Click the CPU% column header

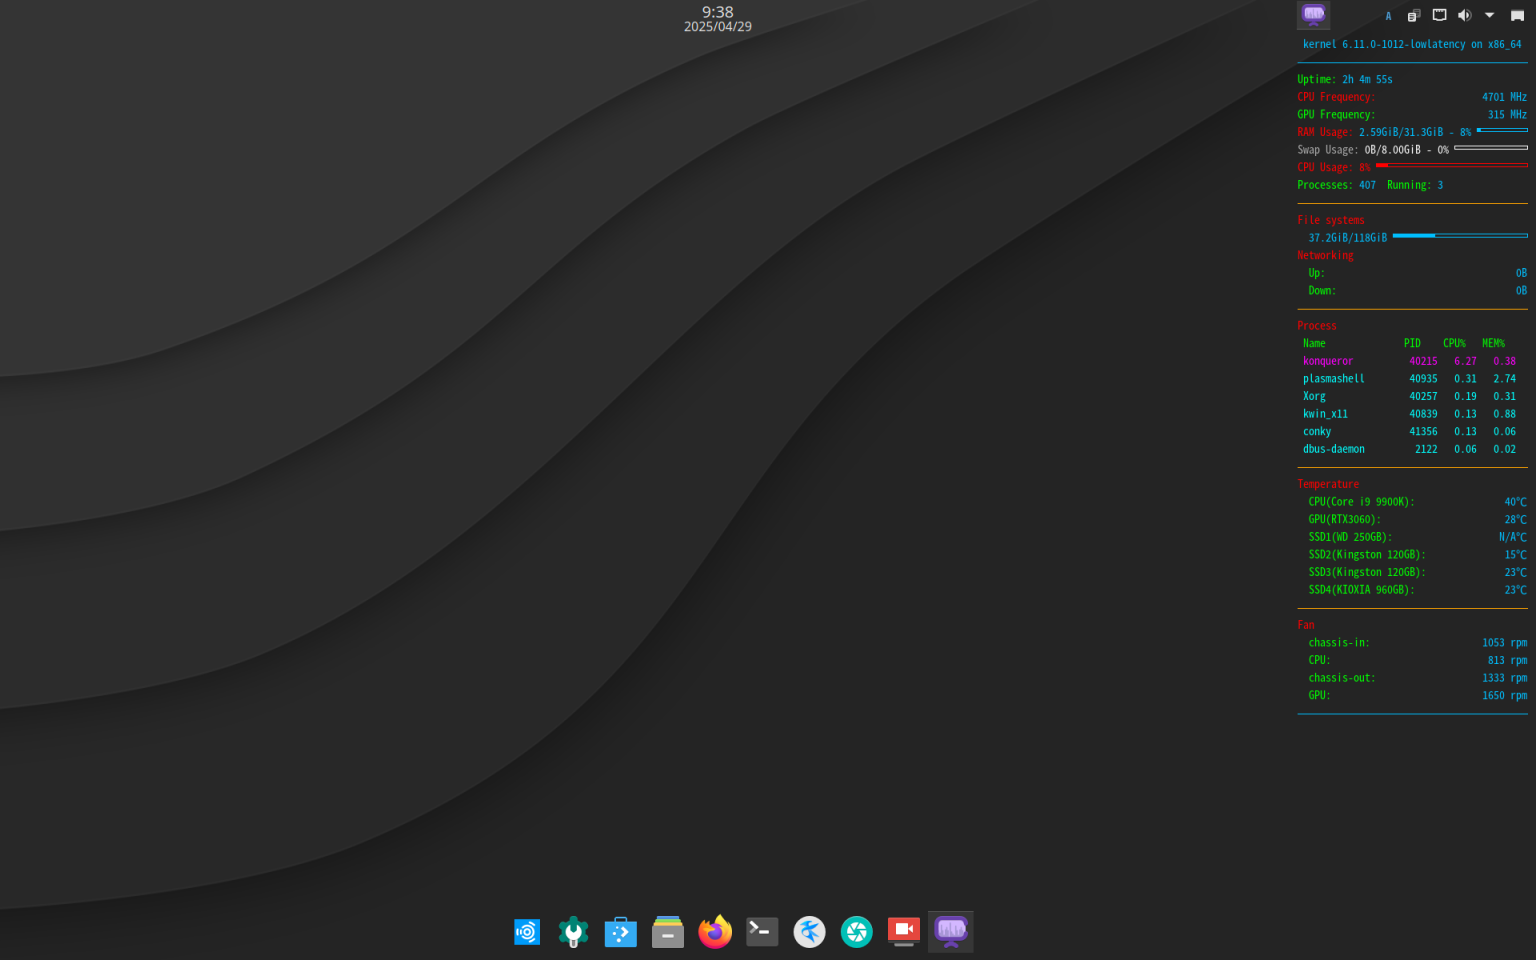1454,344
